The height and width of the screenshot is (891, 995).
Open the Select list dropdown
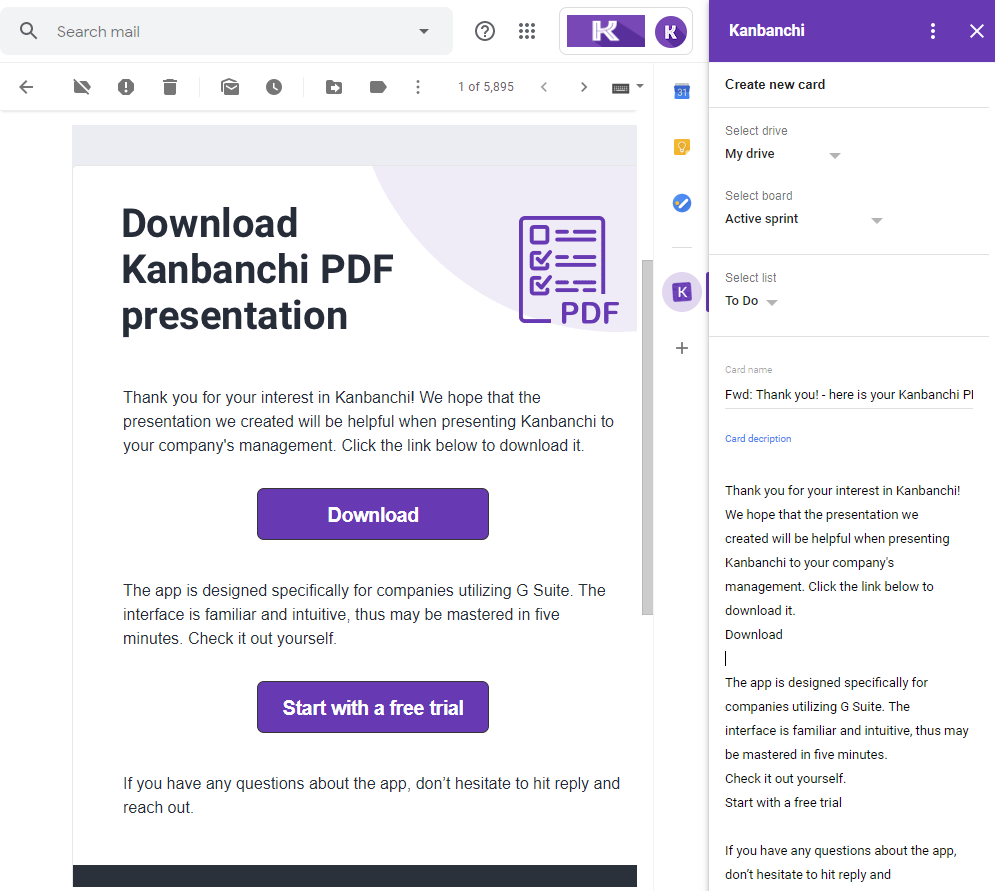click(751, 301)
